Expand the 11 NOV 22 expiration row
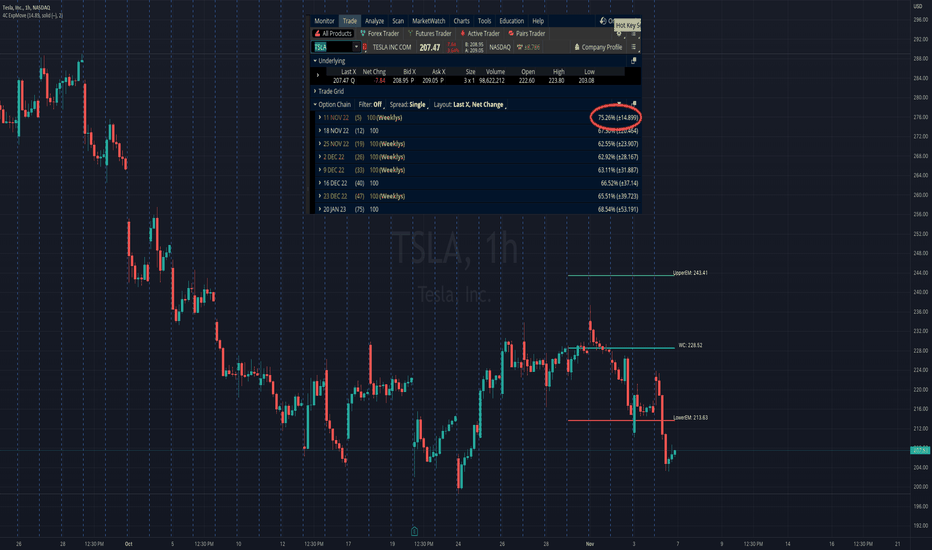 pos(320,118)
